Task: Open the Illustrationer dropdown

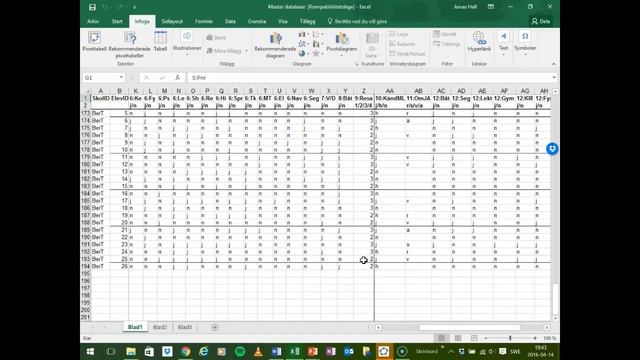Action: point(187,43)
